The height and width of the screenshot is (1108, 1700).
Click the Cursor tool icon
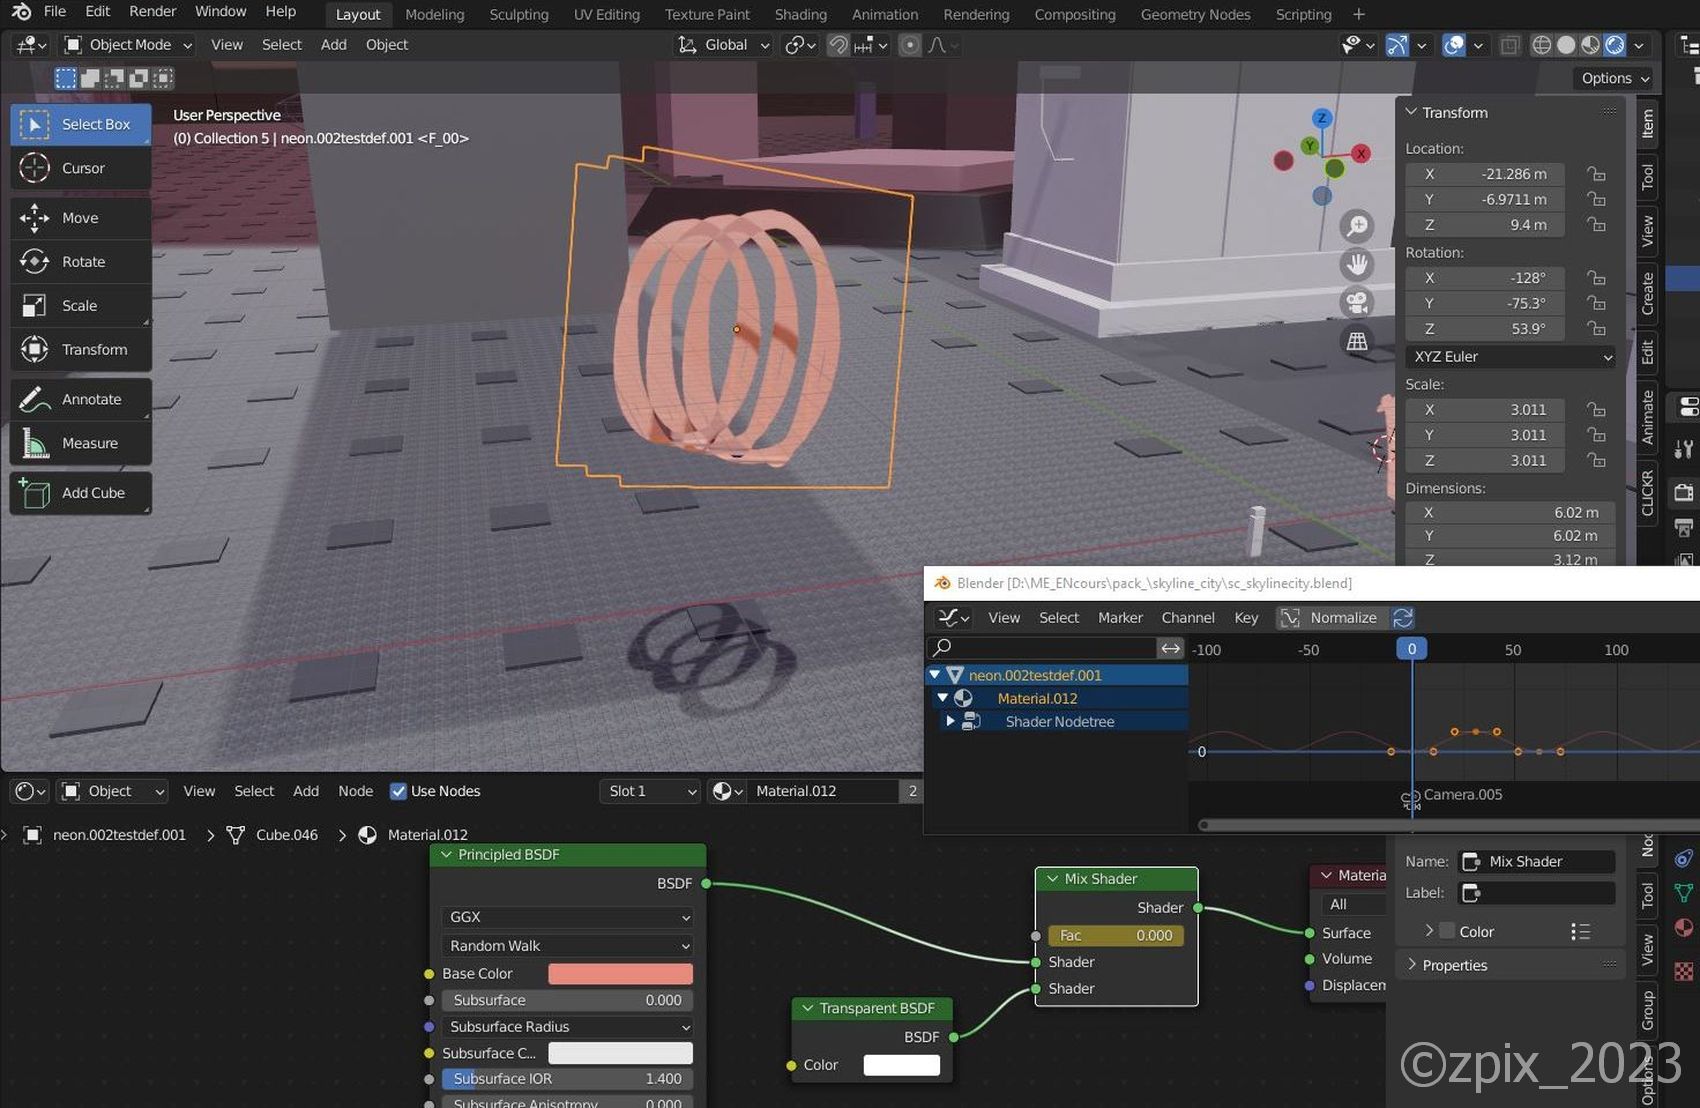point(35,168)
